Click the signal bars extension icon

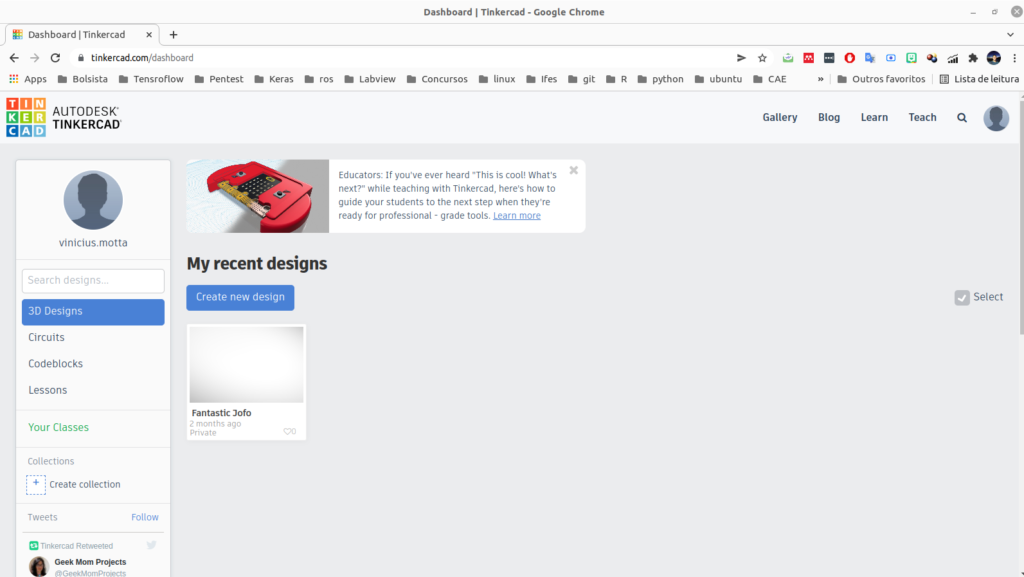click(x=953, y=57)
